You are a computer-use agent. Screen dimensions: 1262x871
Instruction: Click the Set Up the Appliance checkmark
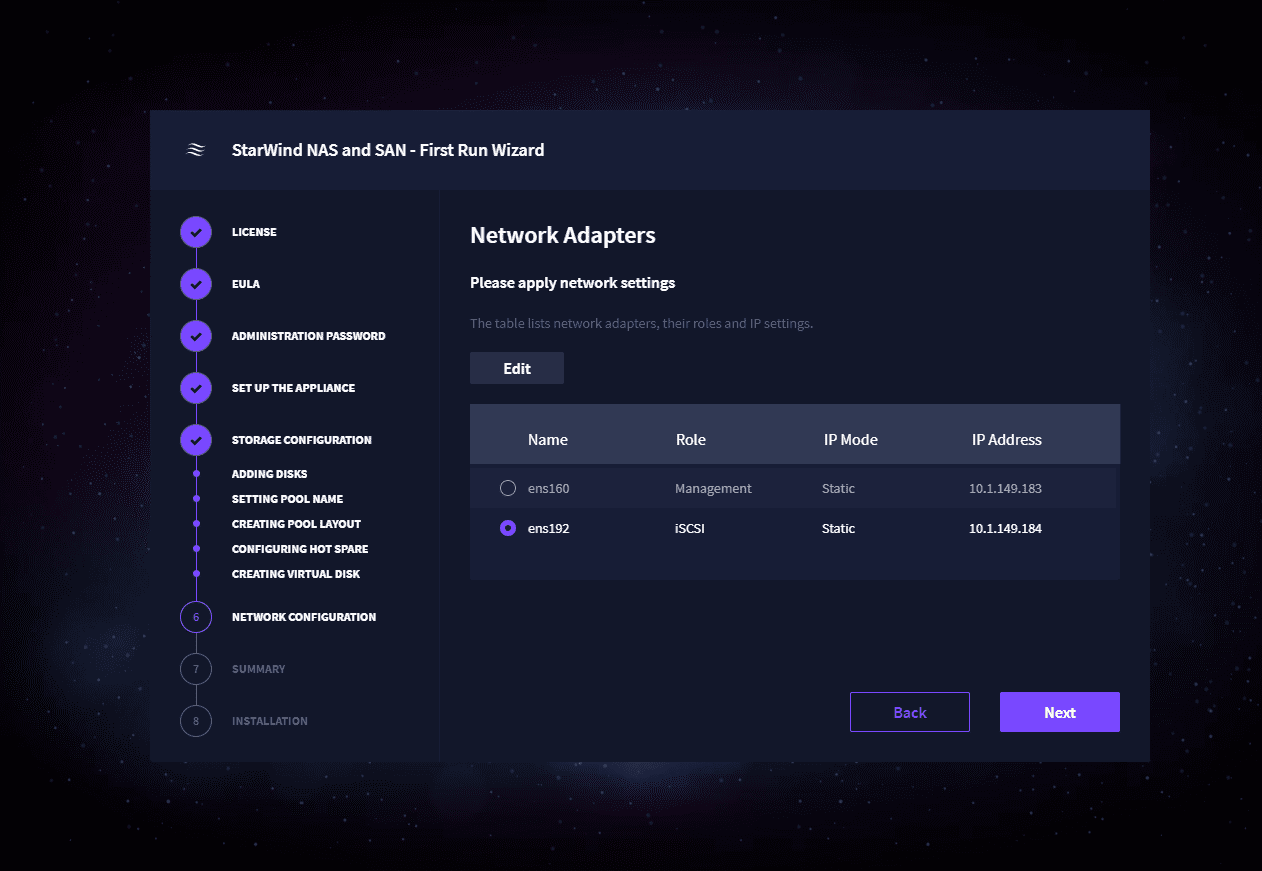196,388
